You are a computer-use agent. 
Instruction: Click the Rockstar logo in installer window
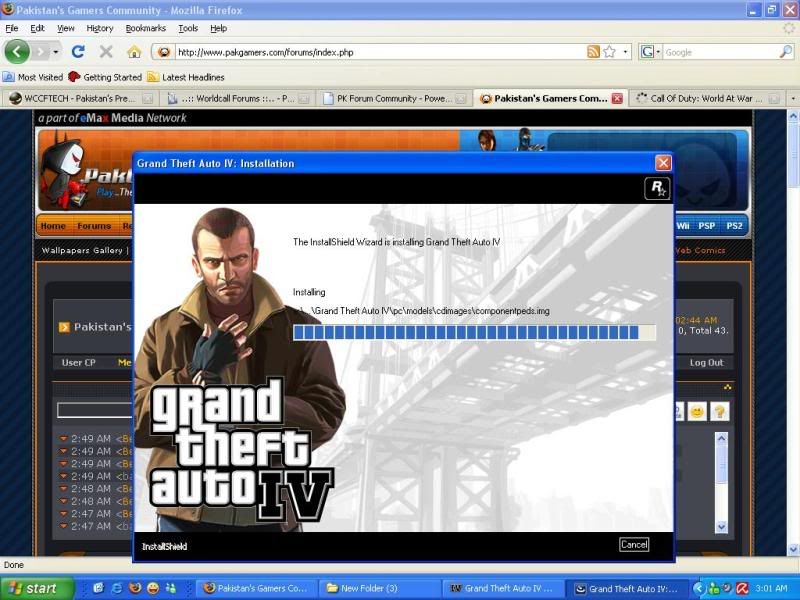tap(657, 189)
